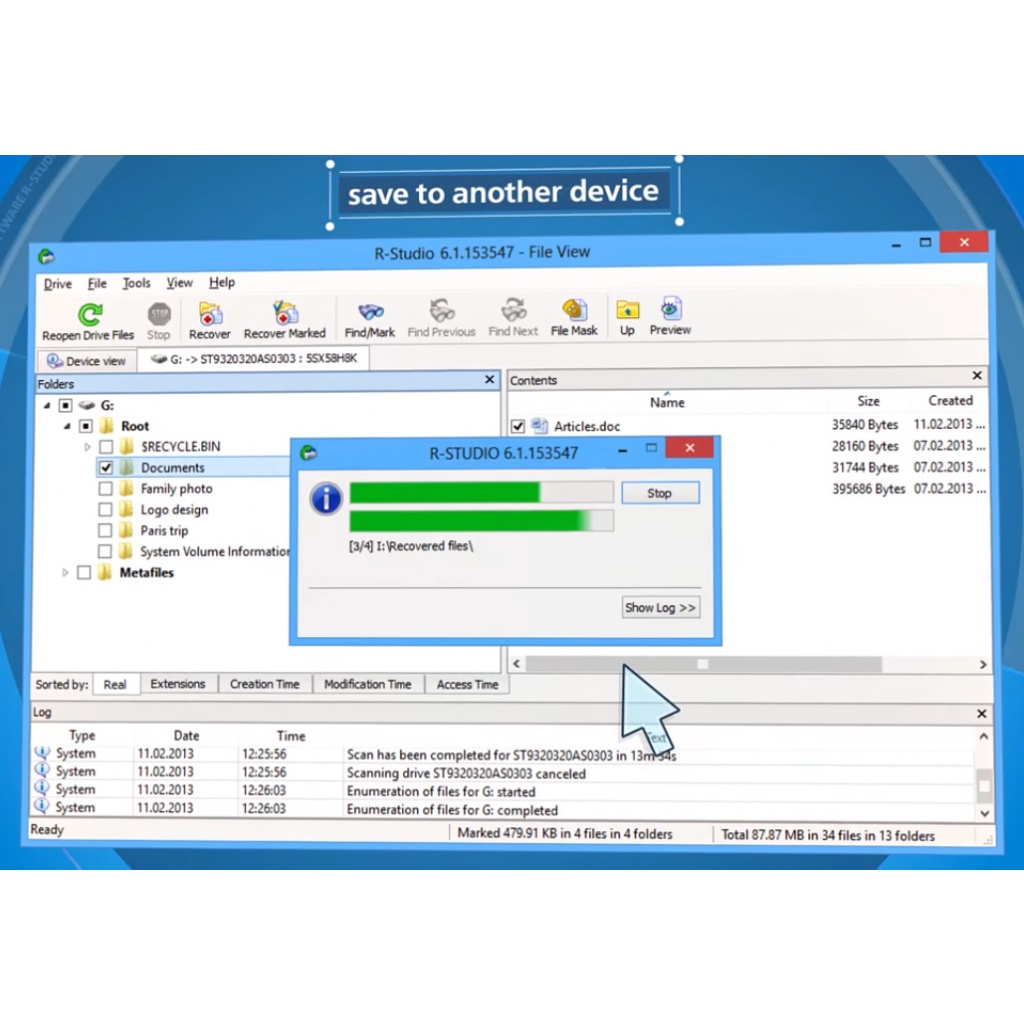Click the Stop toolbar icon
This screenshot has height=1024, width=1024.
(x=159, y=315)
